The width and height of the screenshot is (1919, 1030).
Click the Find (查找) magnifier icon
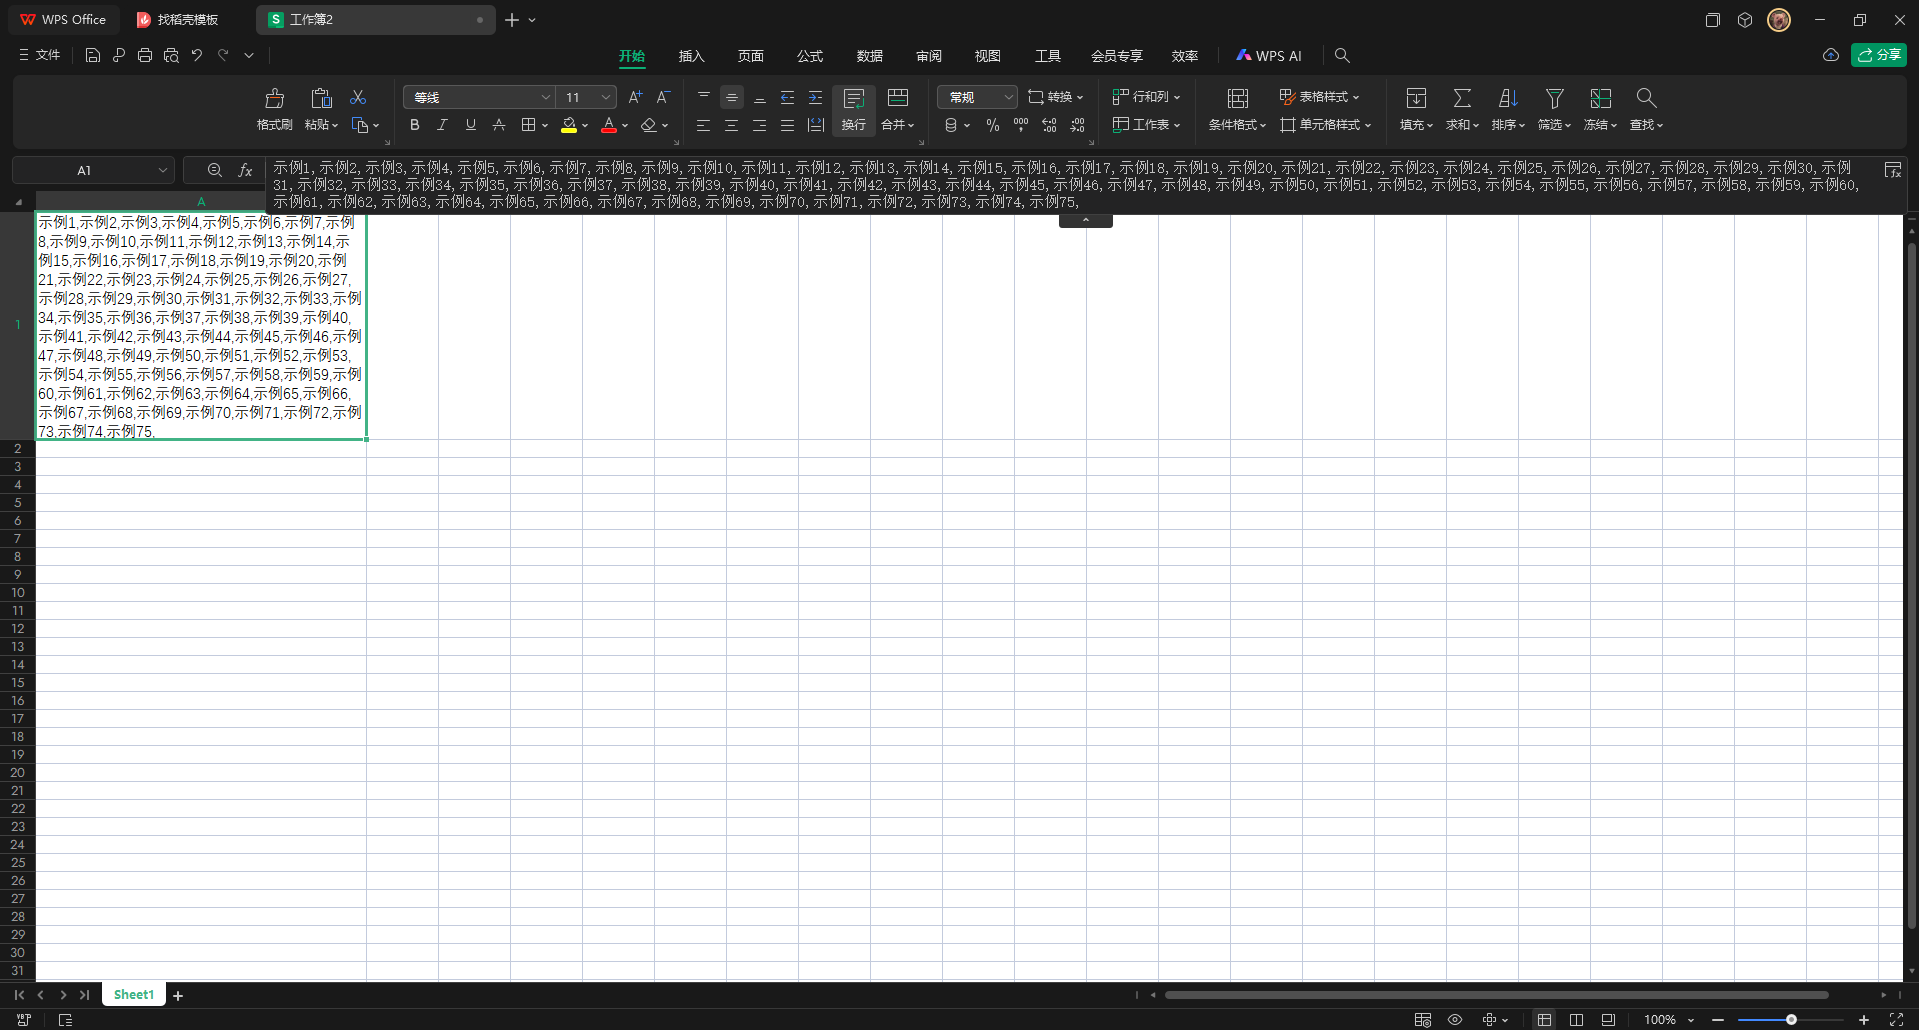pyautogui.click(x=1646, y=98)
